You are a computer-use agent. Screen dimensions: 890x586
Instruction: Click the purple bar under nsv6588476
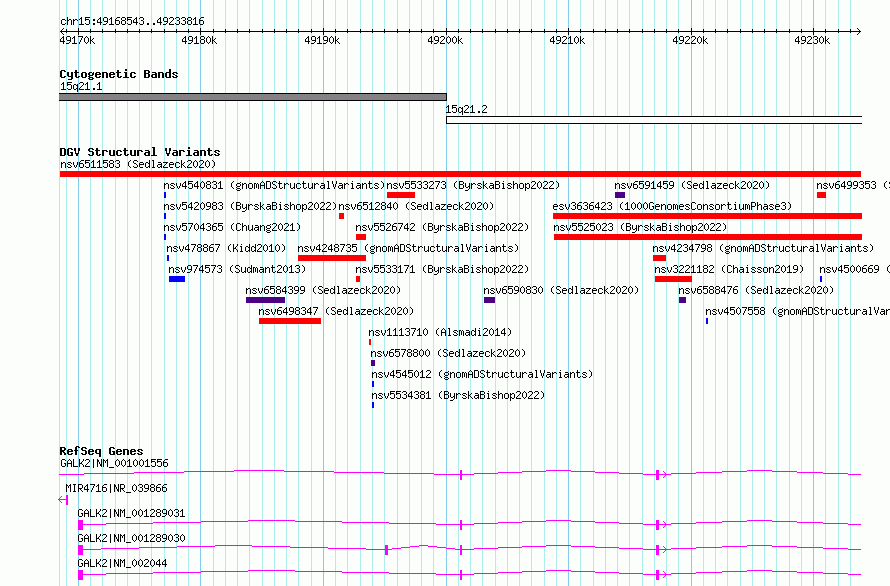(x=683, y=300)
